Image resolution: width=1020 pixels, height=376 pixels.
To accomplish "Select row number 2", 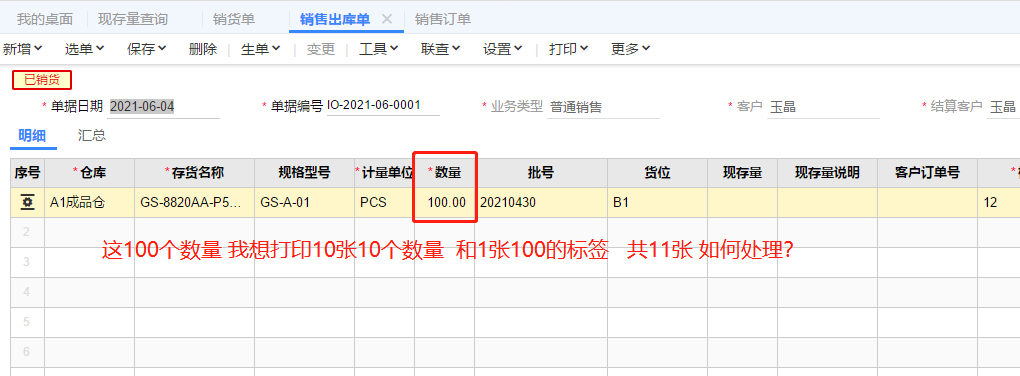I will (27, 232).
